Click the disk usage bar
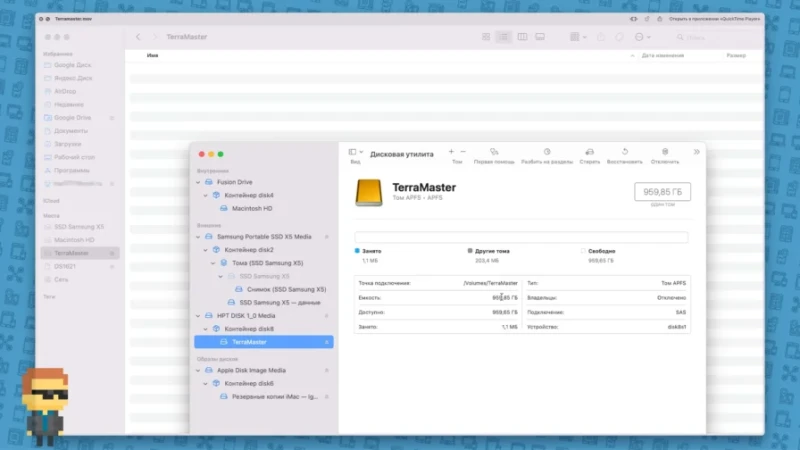The image size is (800, 450). [521, 237]
